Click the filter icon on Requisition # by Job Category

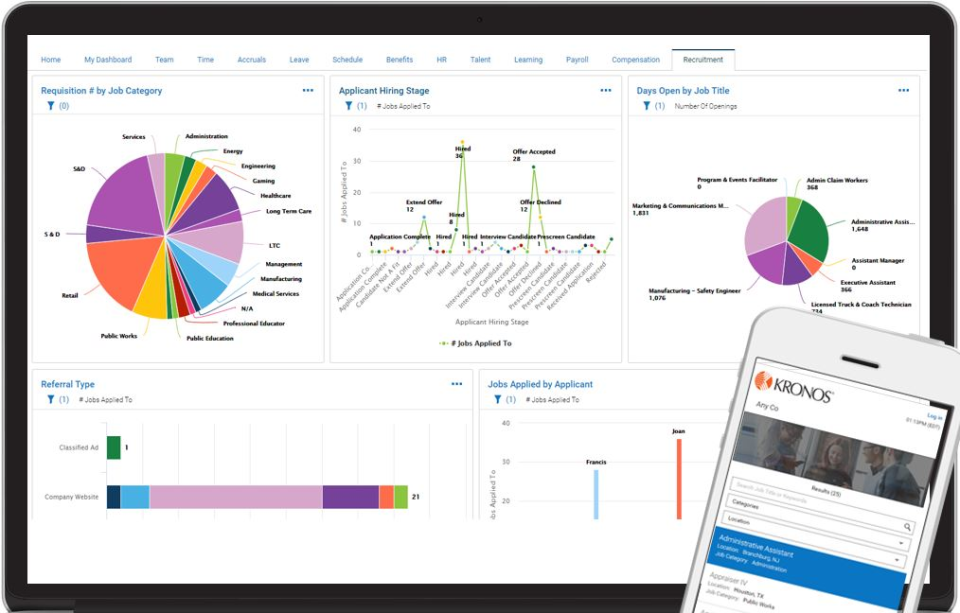(49, 103)
